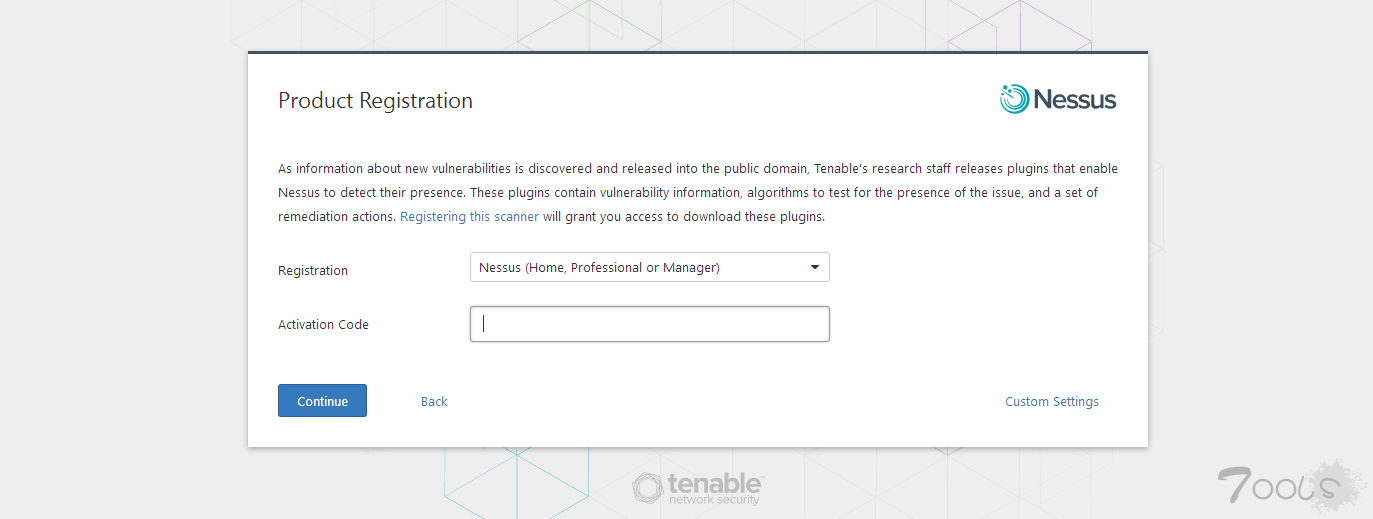
Task: Go Back to the previous step
Action: (x=434, y=401)
